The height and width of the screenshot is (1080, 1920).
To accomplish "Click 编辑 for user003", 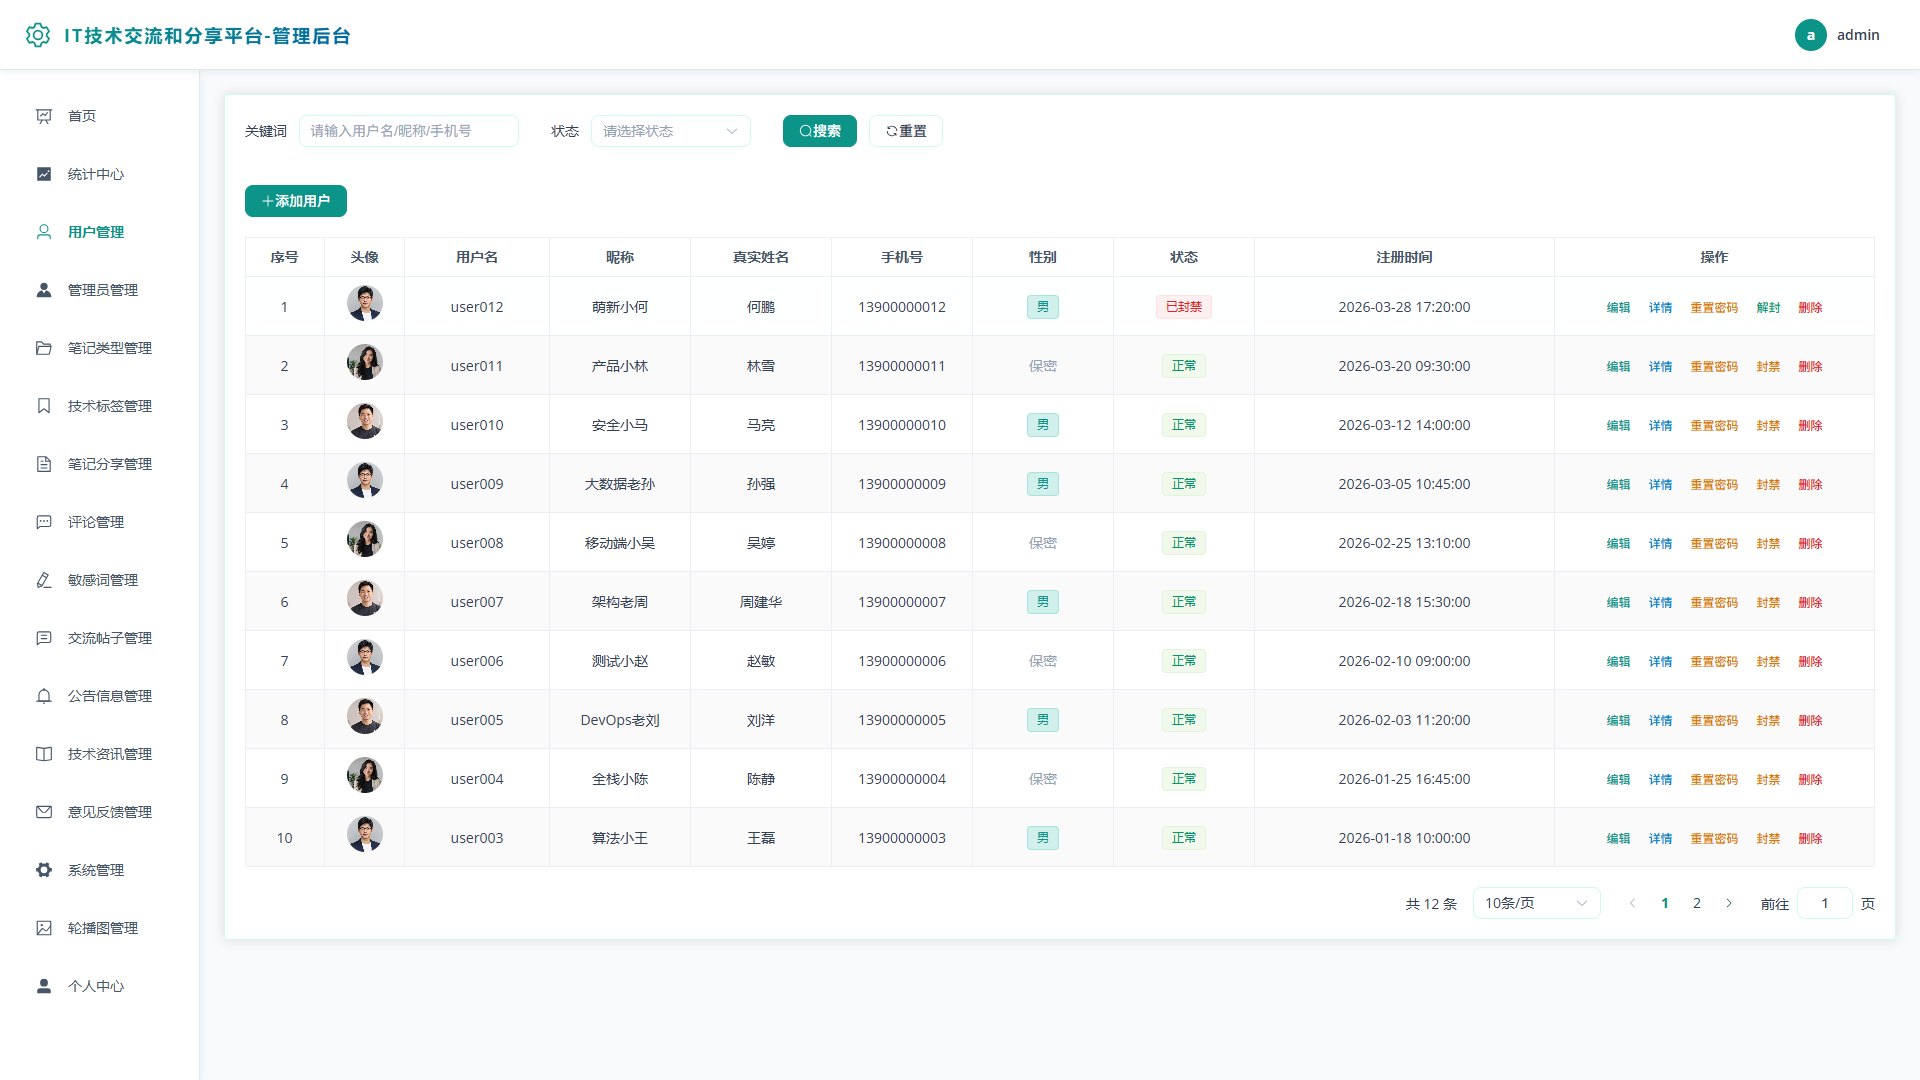I will coord(1618,838).
